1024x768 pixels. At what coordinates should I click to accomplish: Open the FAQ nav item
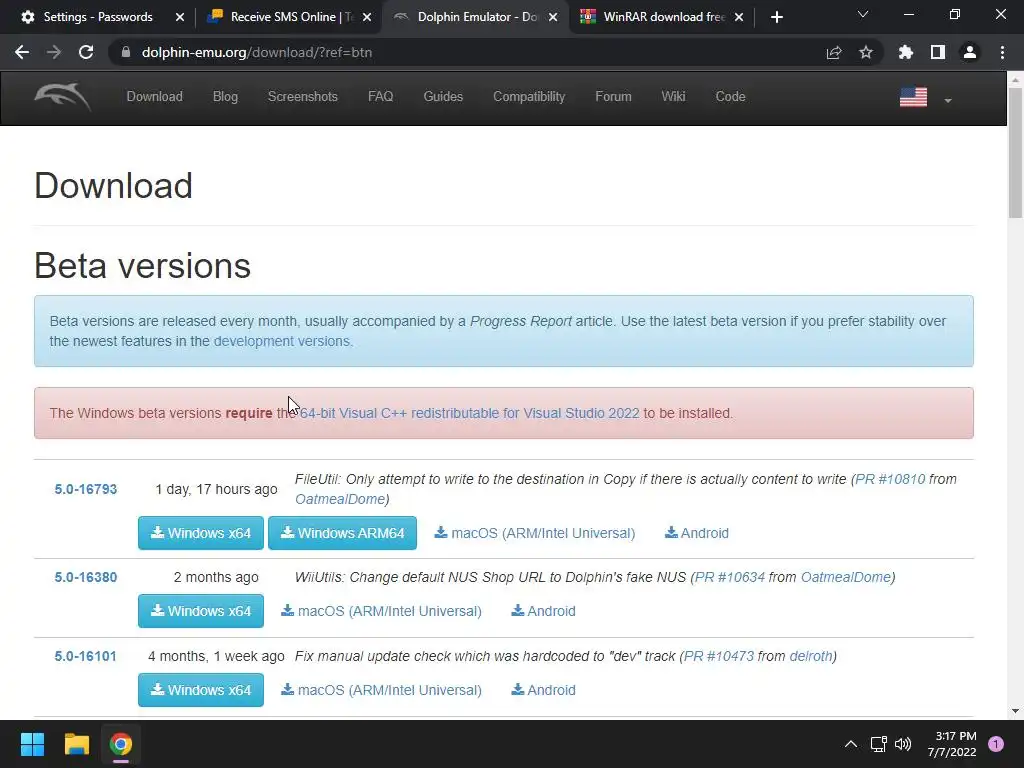[381, 97]
